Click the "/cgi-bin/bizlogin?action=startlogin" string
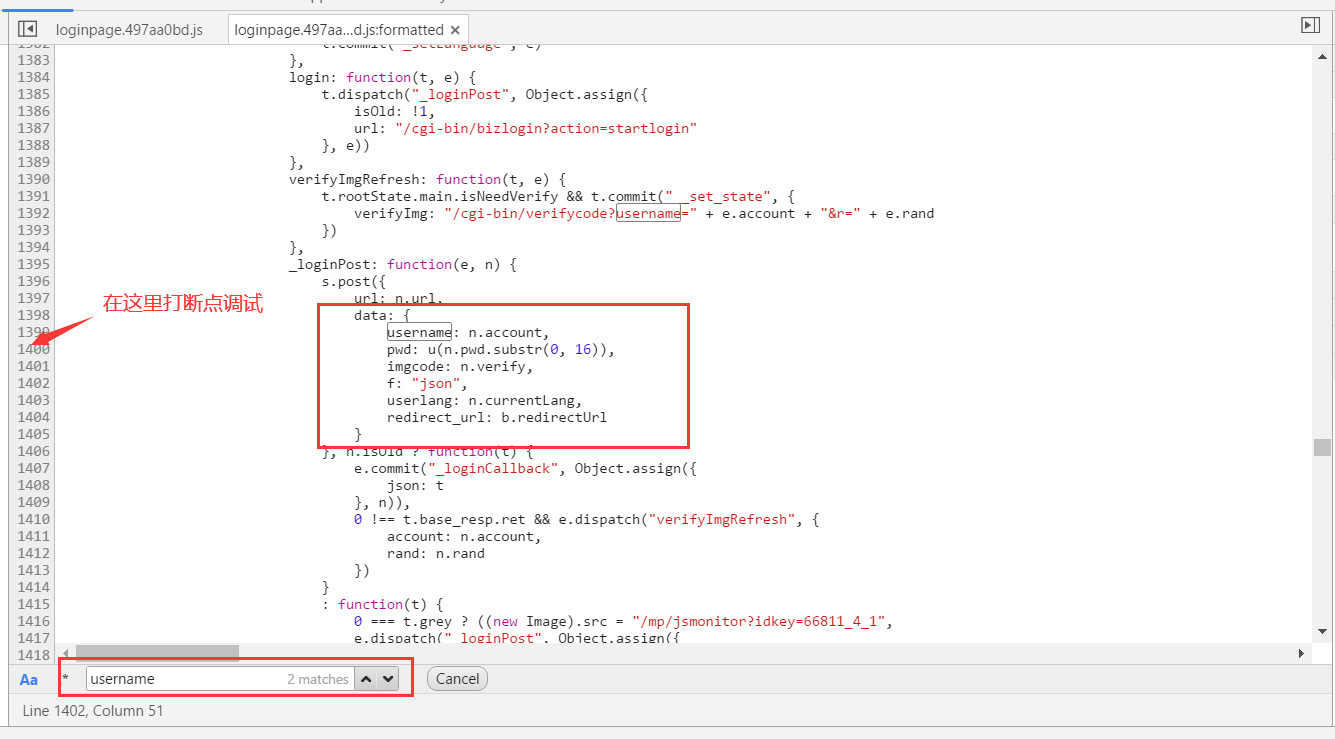 tap(545, 128)
